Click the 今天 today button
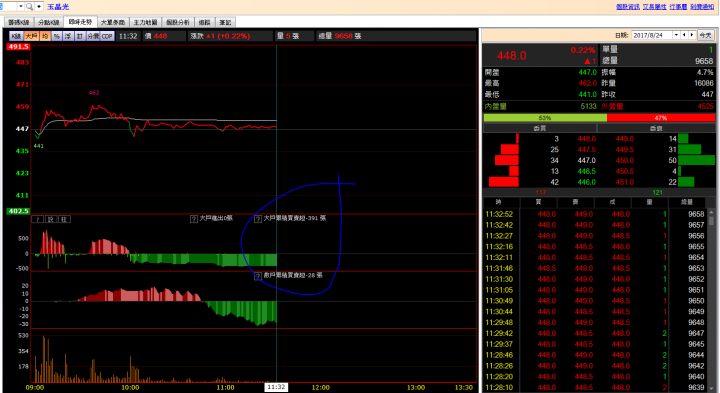720x393 pixels. click(705, 35)
